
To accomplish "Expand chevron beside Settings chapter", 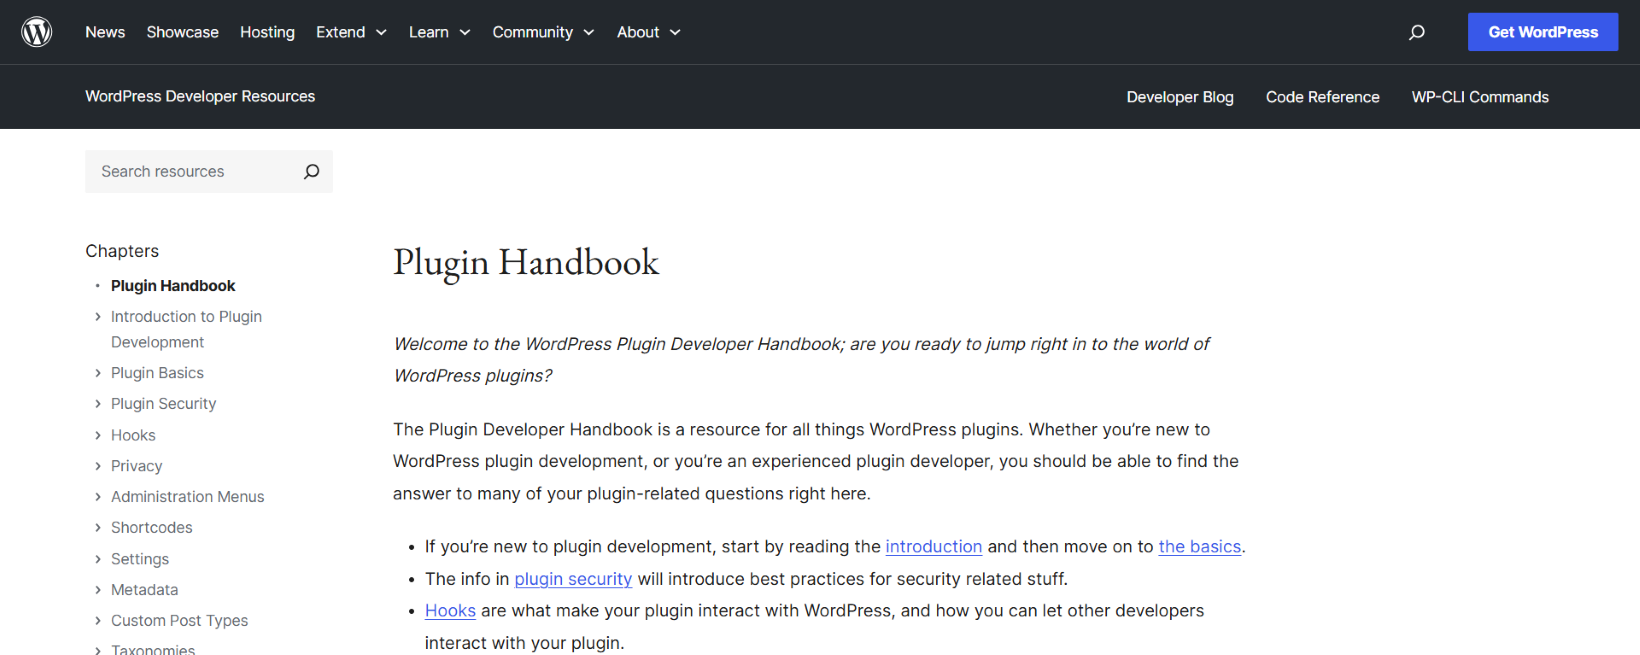I will (98, 559).
